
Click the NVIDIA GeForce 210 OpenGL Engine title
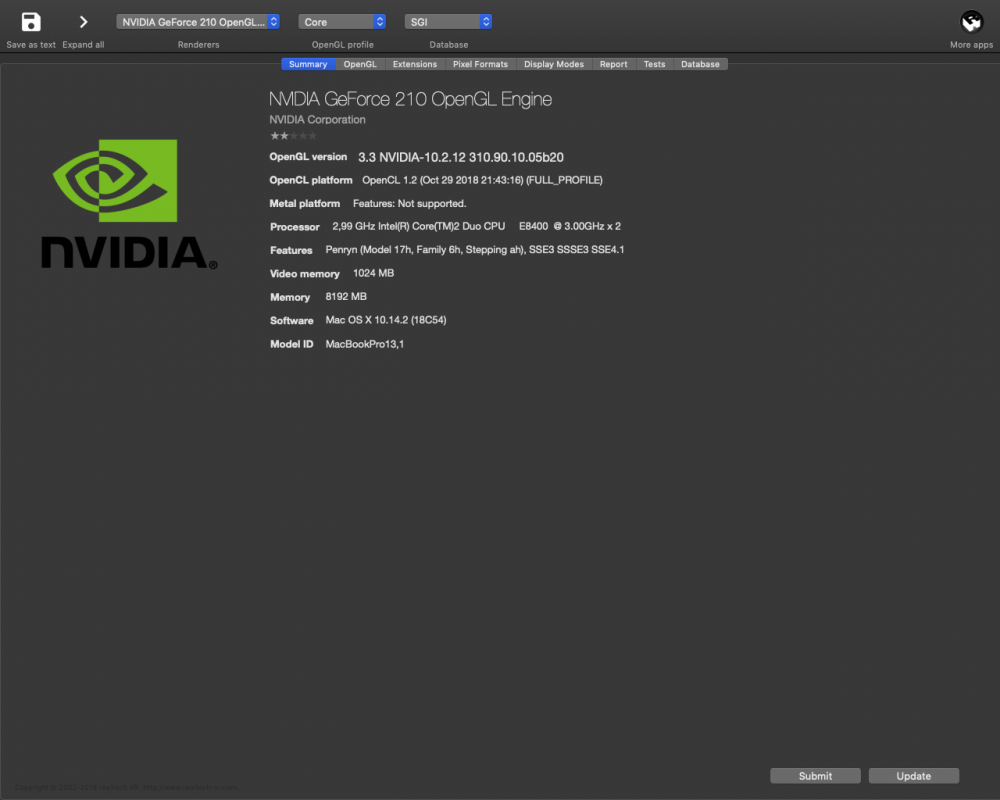[x=410, y=99]
